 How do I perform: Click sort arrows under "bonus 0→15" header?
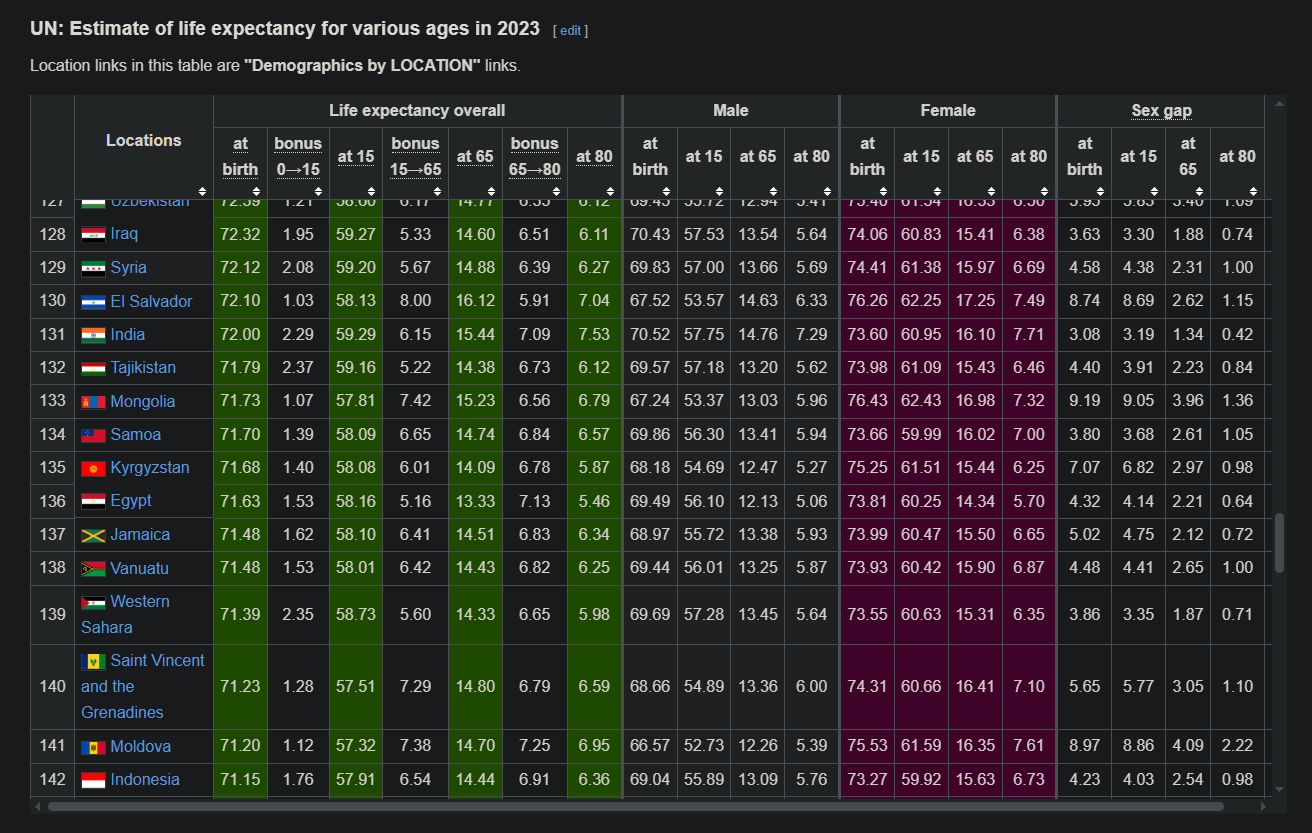point(319,191)
